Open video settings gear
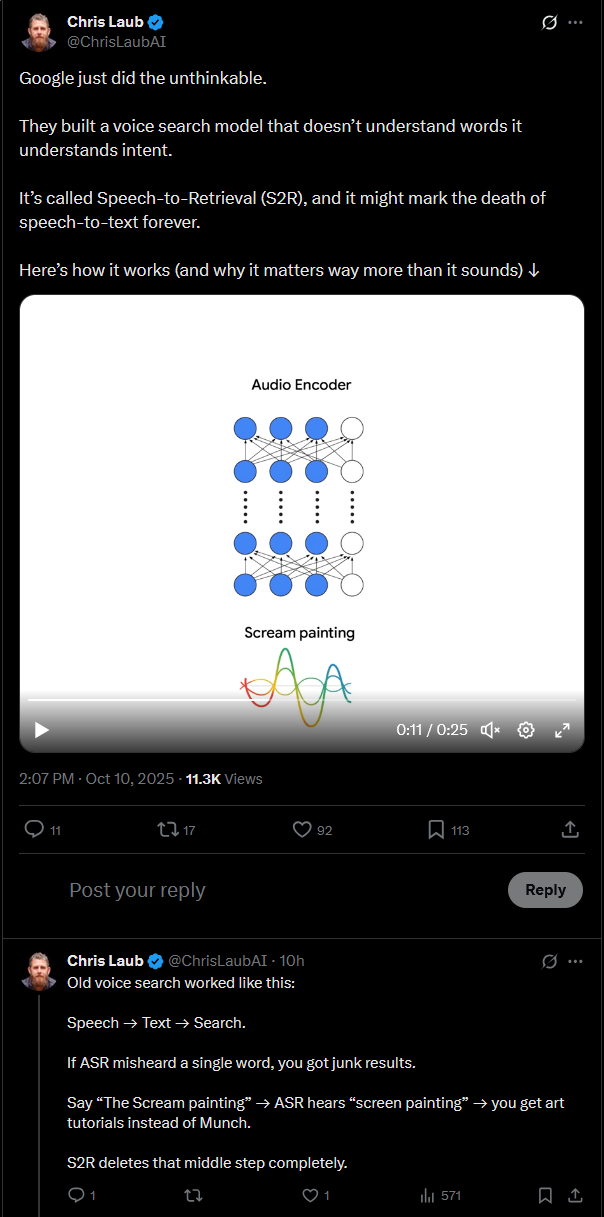Image resolution: width=604 pixels, height=1217 pixels. [x=526, y=730]
